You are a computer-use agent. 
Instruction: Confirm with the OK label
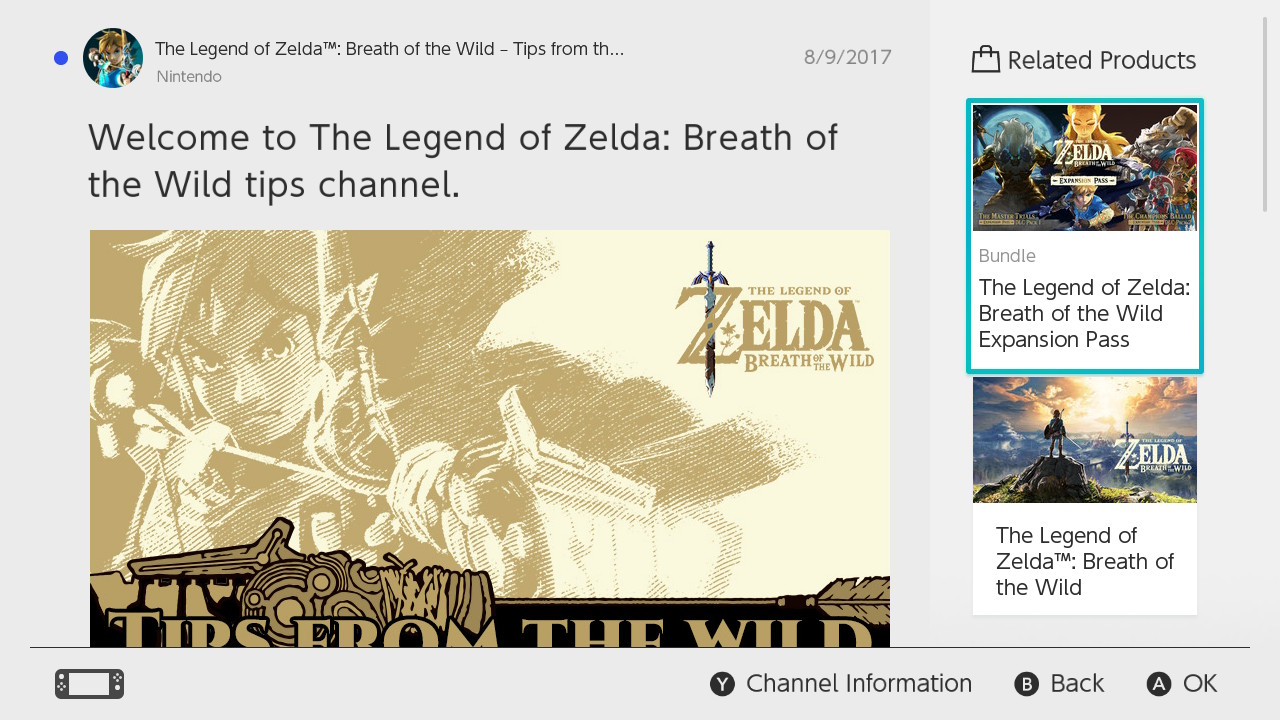[x=1199, y=684]
